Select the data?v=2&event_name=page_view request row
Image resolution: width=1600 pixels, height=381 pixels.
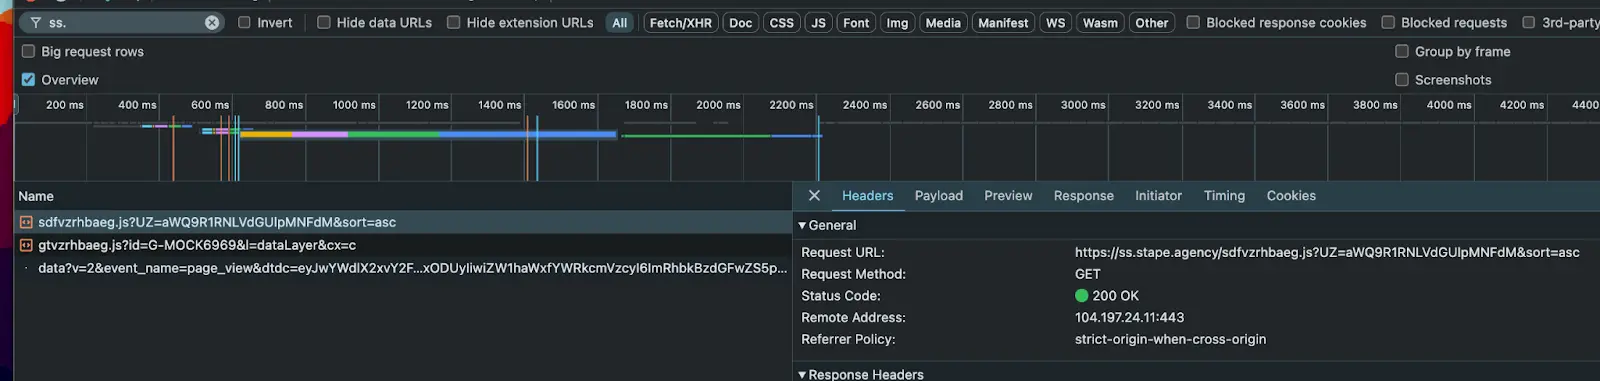click(x=403, y=268)
